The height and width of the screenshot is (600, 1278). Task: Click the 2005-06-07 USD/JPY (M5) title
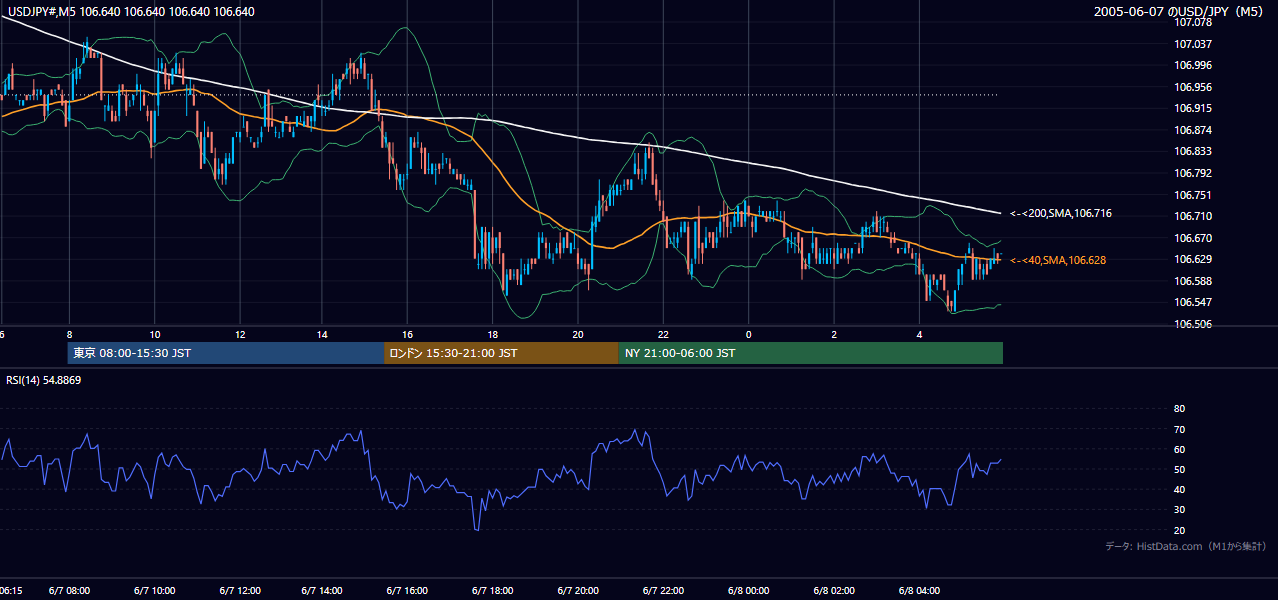pos(1180,12)
